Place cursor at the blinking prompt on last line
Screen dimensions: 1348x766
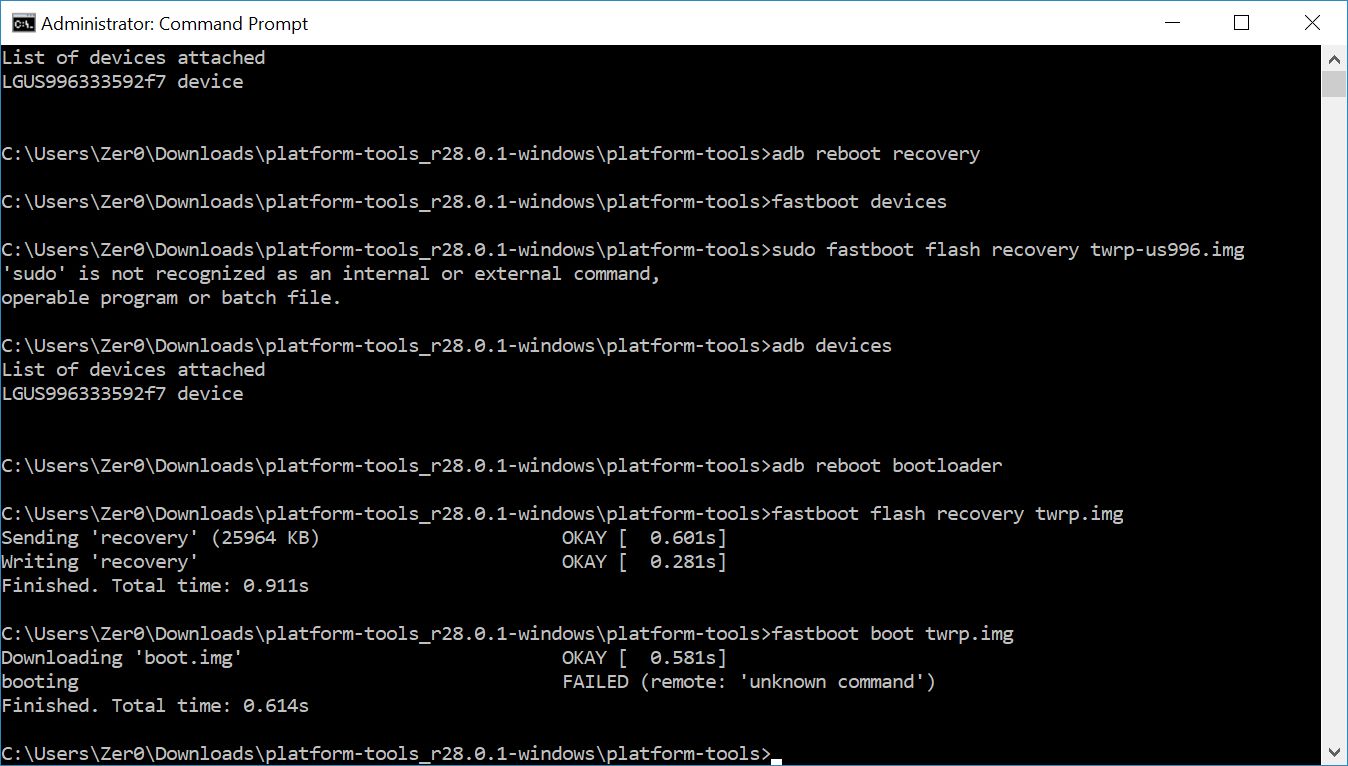pos(776,754)
